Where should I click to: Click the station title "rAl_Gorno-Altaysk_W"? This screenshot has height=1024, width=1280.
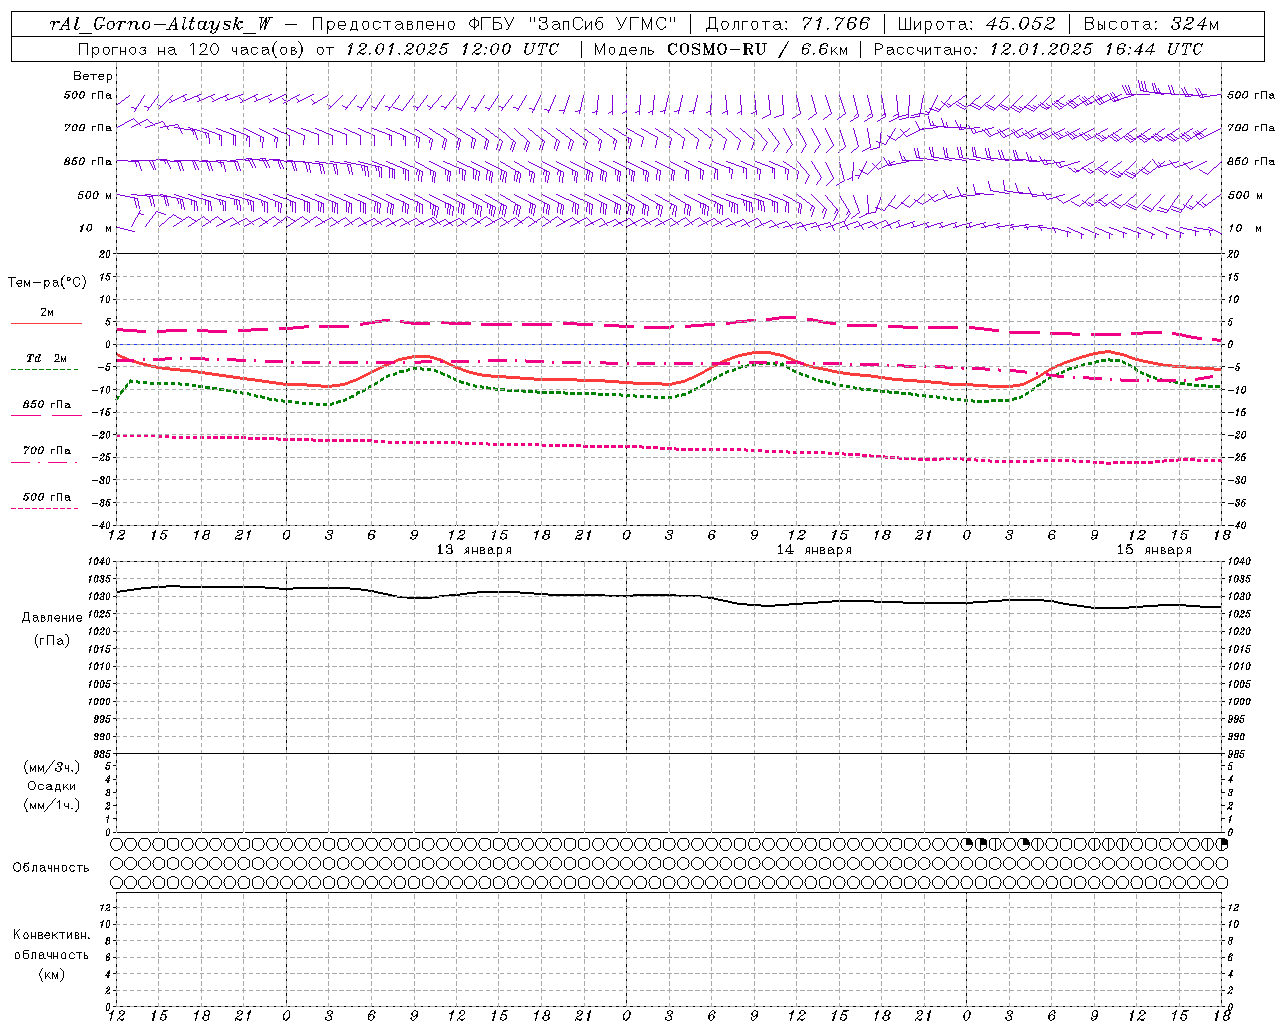[x=161, y=24]
